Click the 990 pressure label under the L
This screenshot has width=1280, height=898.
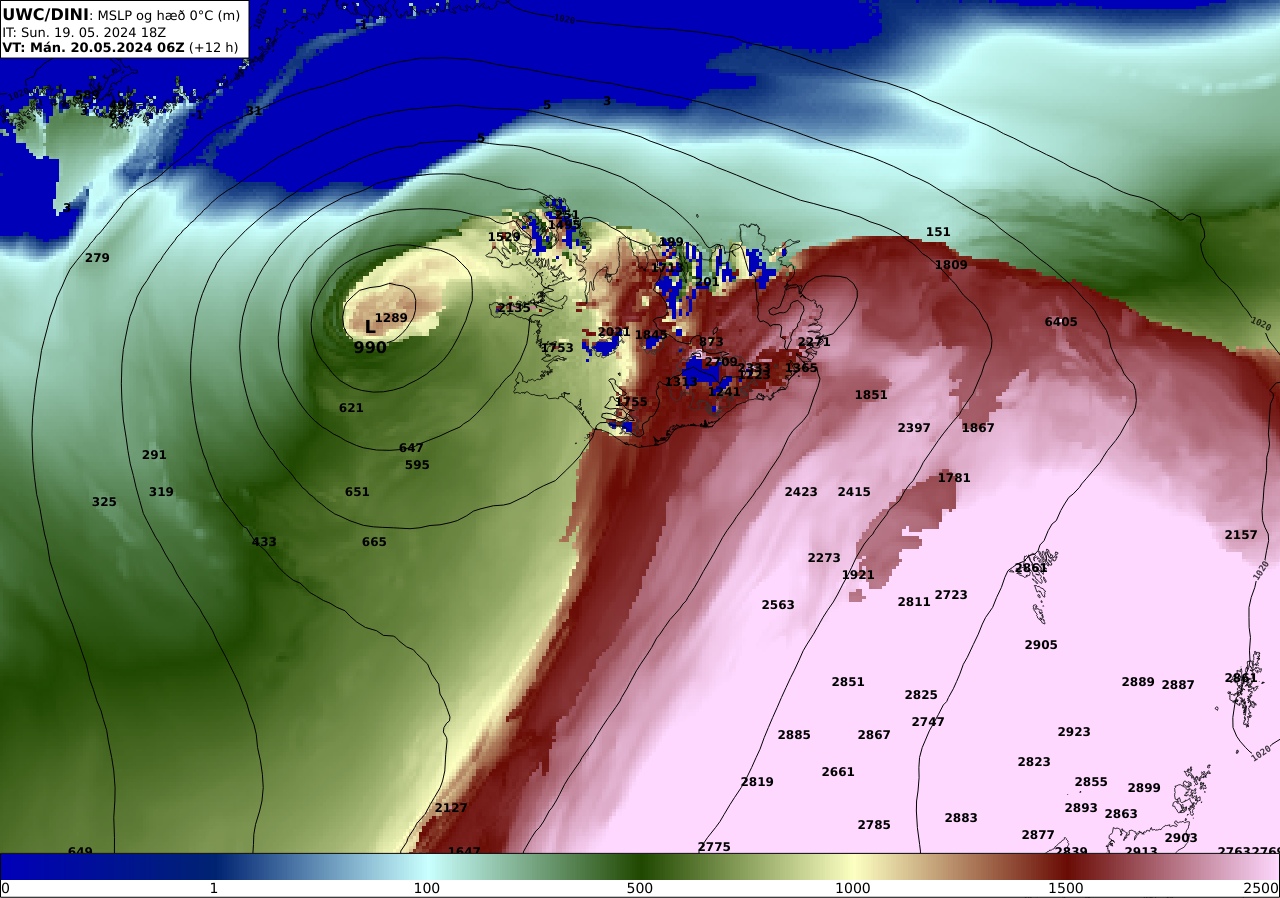tap(370, 348)
